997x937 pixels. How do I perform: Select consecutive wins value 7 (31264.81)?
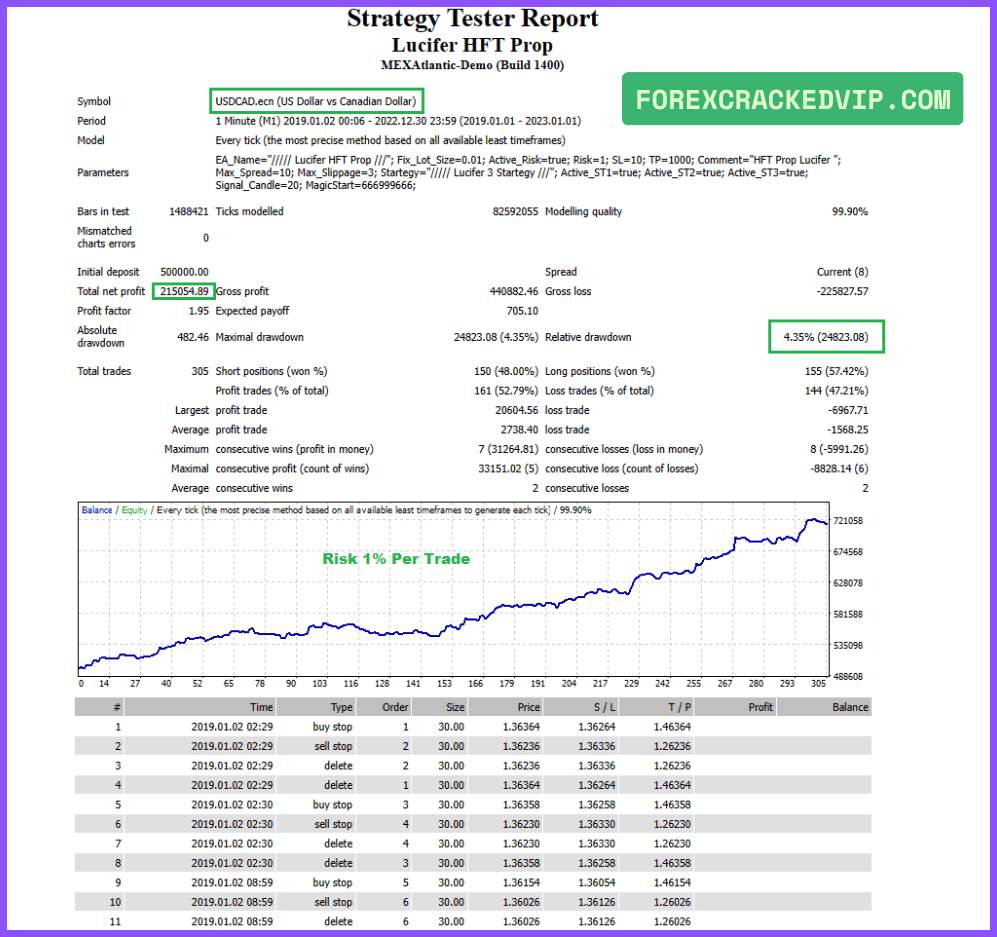tap(508, 449)
